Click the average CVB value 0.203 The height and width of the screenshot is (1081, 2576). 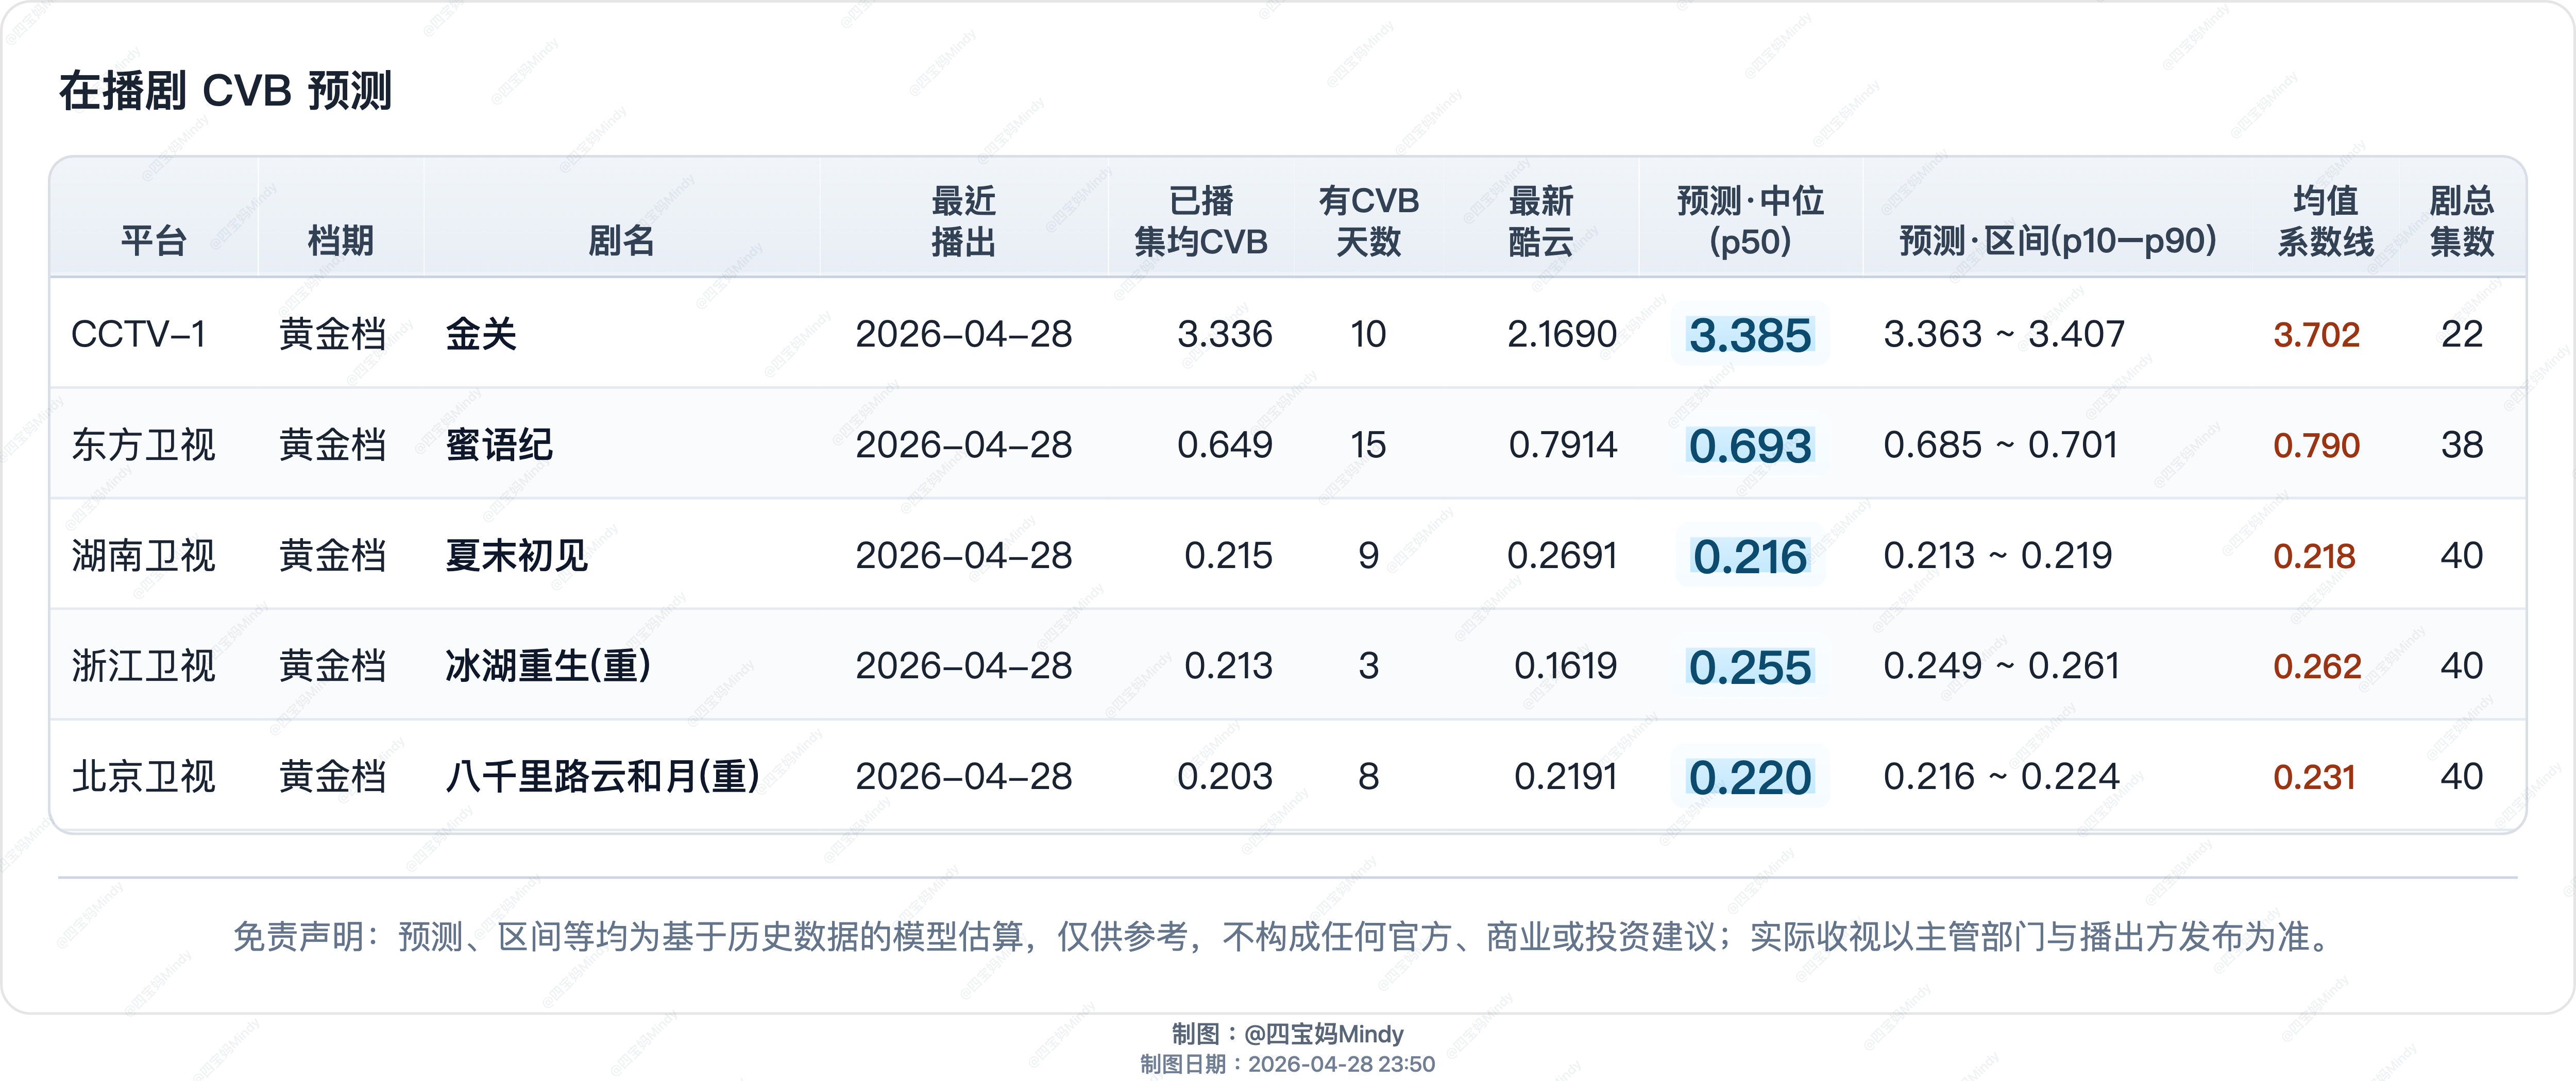click(x=1225, y=777)
